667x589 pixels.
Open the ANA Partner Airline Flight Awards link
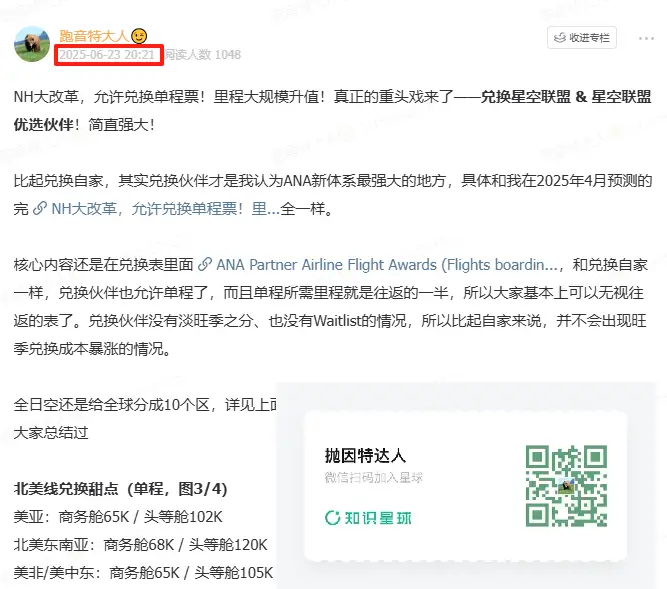coord(387,265)
